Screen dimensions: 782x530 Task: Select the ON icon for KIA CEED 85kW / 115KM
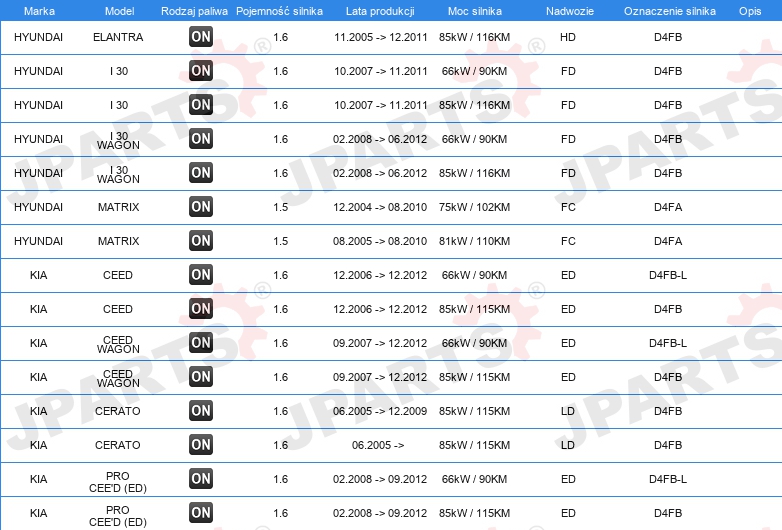click(x=201, y=308)
